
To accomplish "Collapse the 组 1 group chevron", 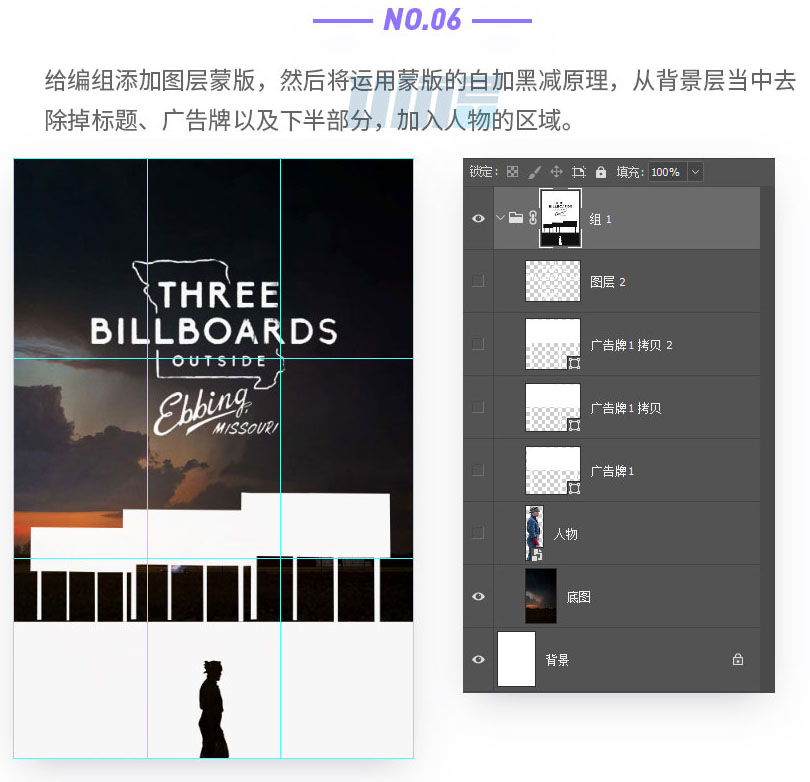I will click(500, 218).
